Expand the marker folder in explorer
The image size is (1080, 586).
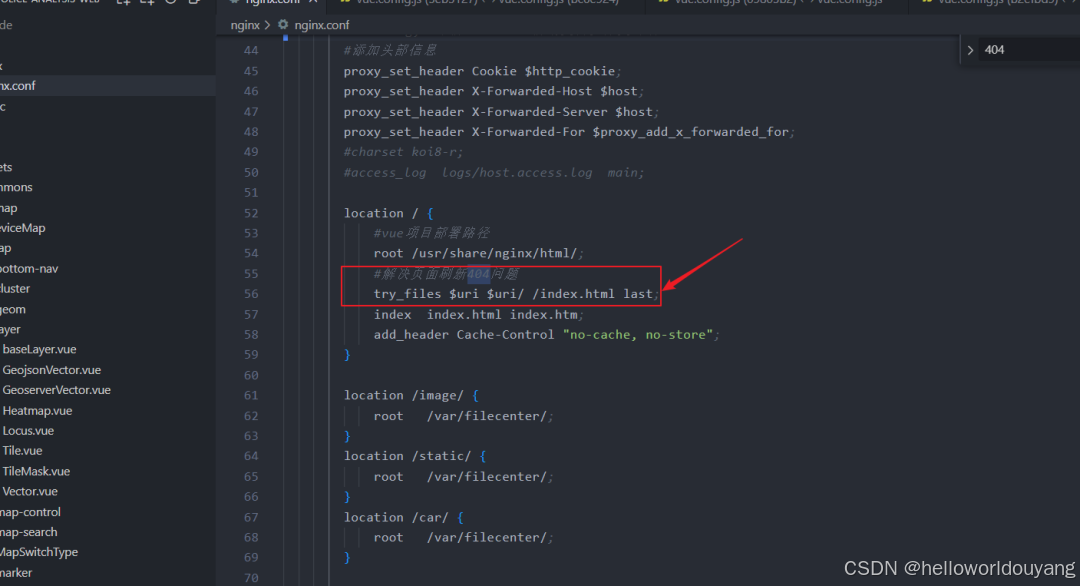[x=16, y=572]
